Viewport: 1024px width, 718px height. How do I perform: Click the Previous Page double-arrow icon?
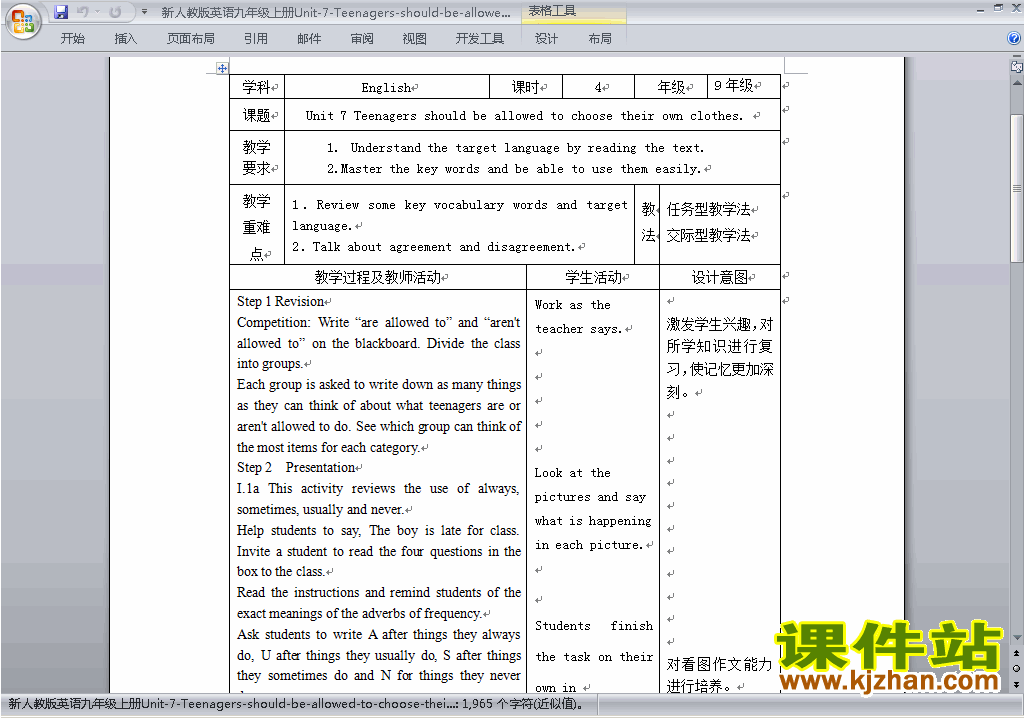click(1016, 653)
